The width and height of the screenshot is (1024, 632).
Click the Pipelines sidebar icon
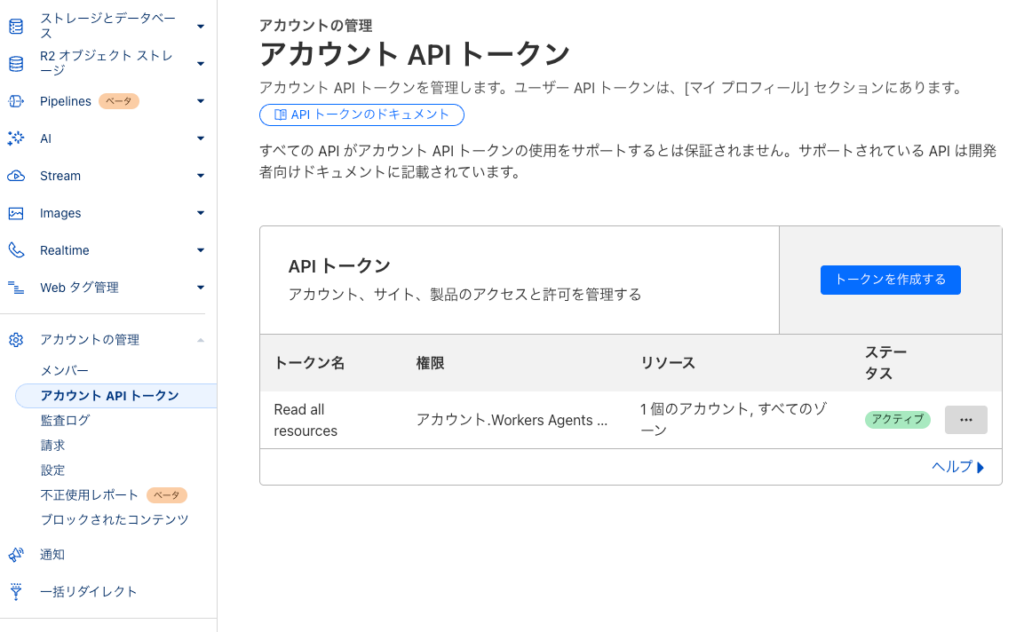16,101
